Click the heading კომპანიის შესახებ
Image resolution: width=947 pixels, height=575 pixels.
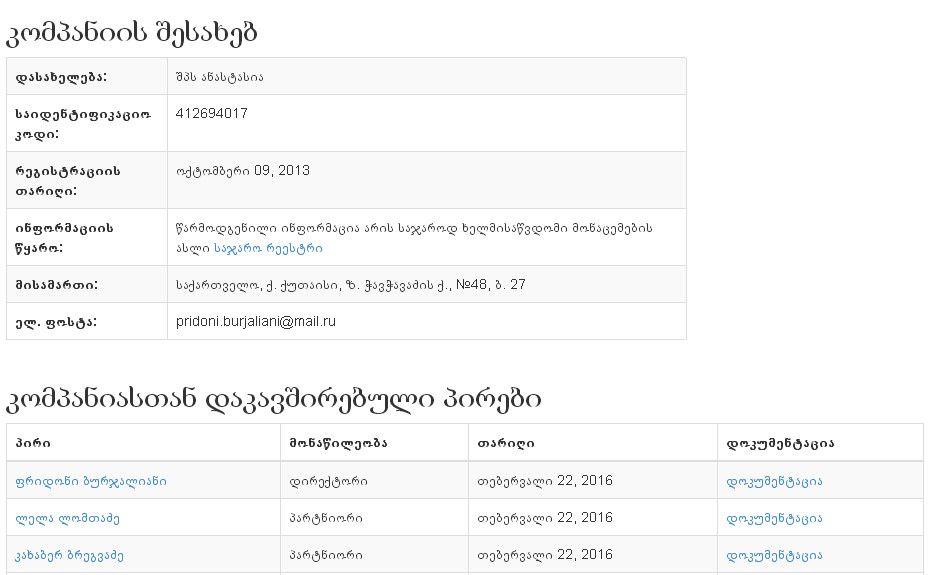(132, 32)
